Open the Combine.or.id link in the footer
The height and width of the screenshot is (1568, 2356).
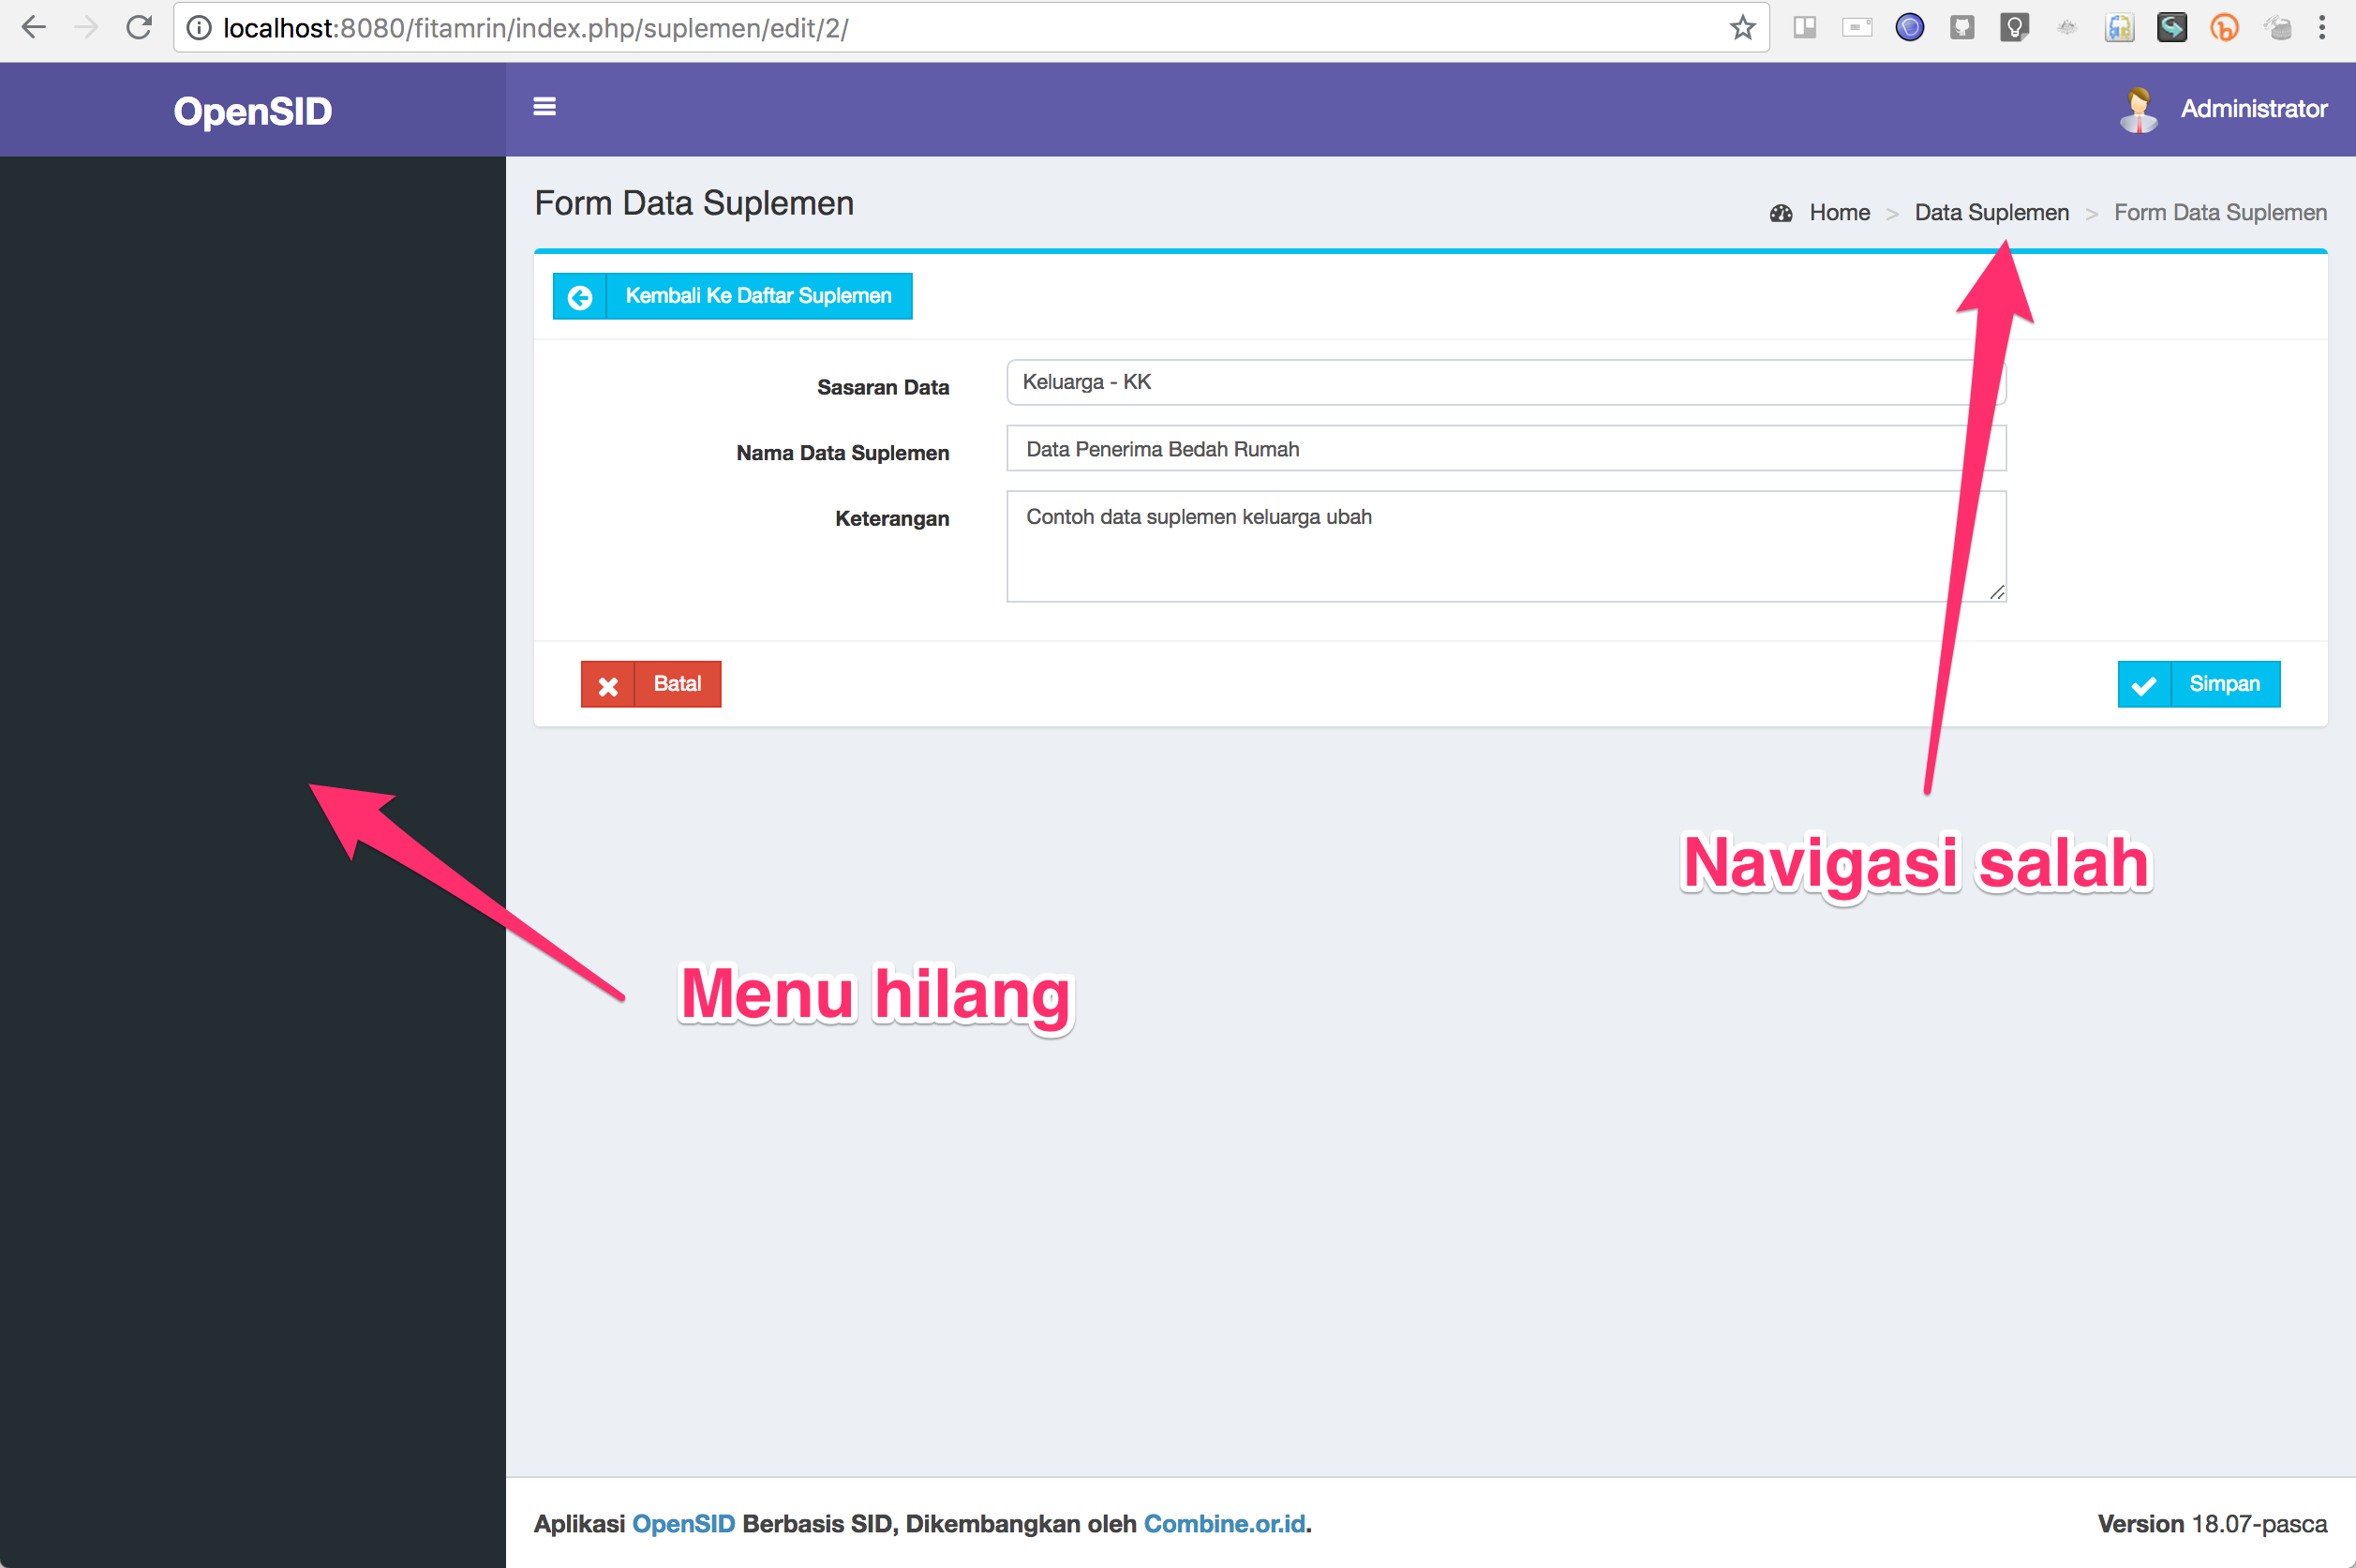pyautogui.click(x=1224, y=1523)
